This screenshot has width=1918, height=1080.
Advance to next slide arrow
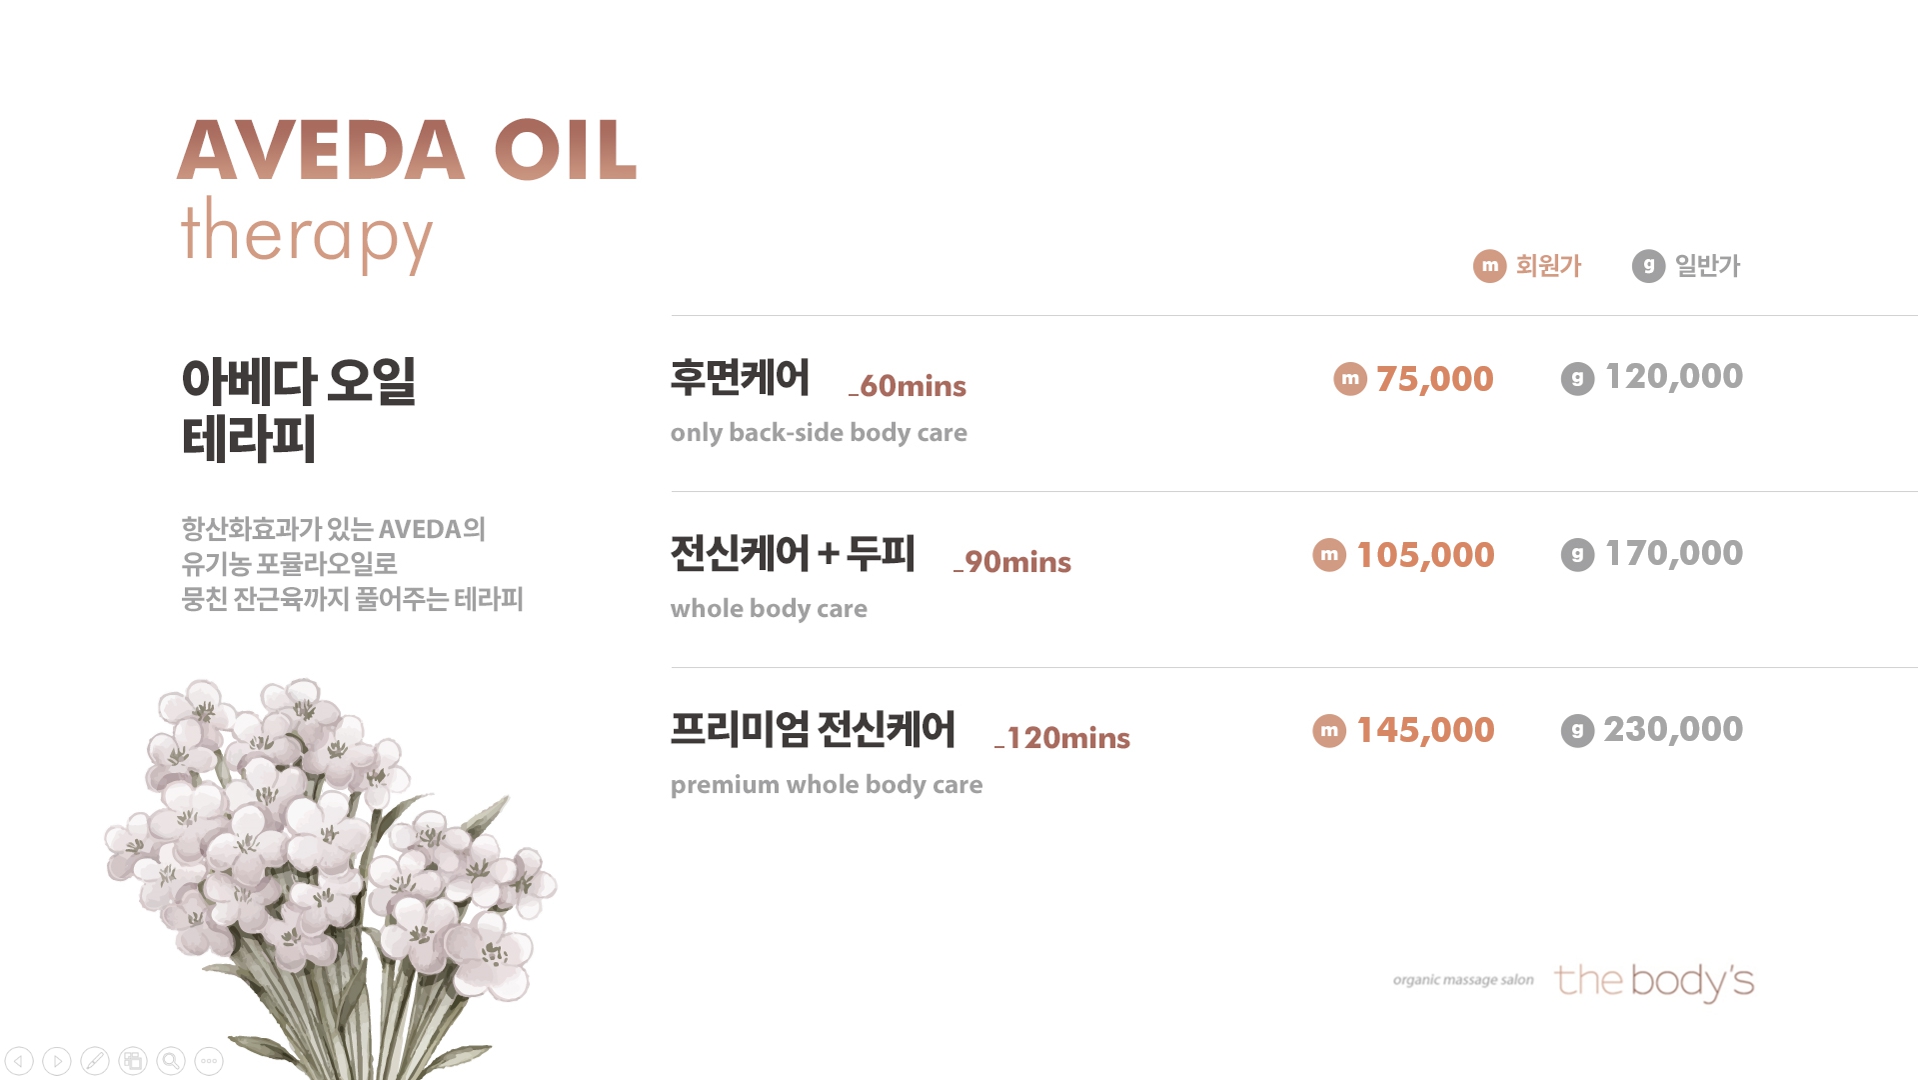point(57,1061)
